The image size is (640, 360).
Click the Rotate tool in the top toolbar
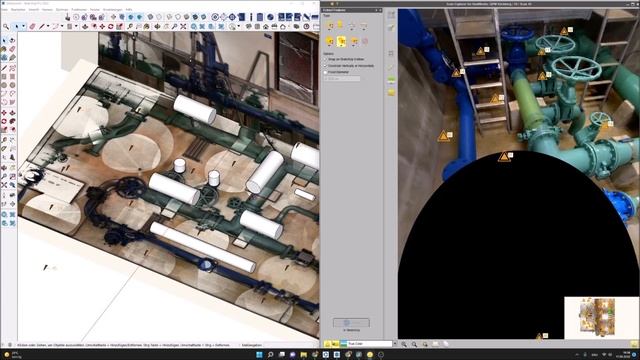[111, 26]
